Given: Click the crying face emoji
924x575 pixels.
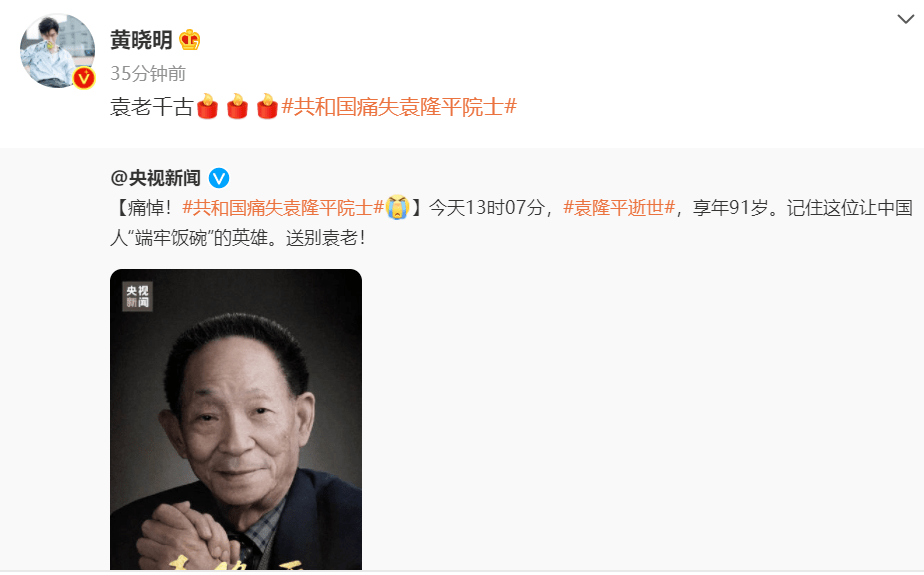Looking at the screenshot, I should (x=398, y=207).
